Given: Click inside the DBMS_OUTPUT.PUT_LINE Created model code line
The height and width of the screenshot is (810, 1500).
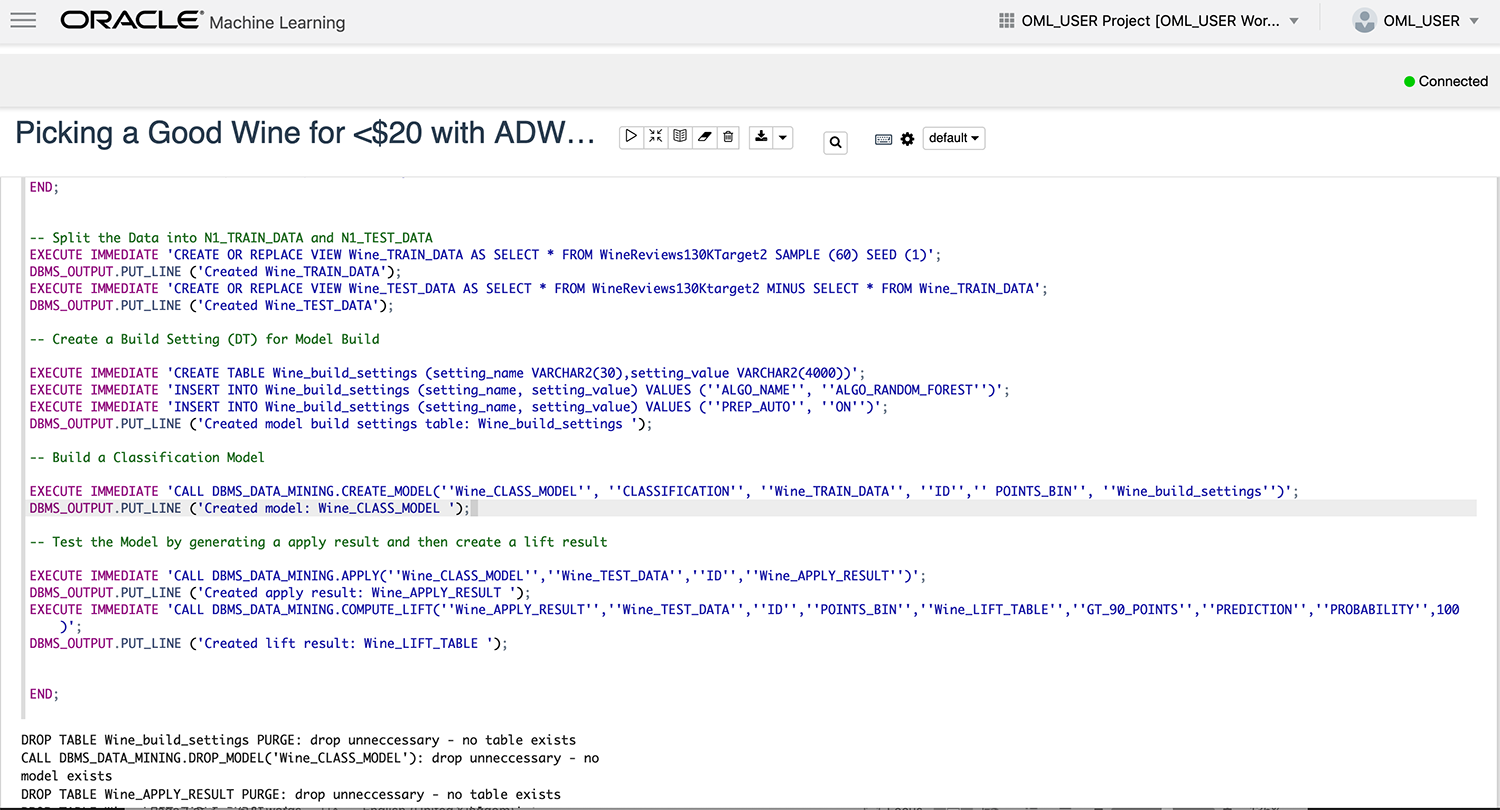Looking at the screenshot, I should tap(250, 508).
